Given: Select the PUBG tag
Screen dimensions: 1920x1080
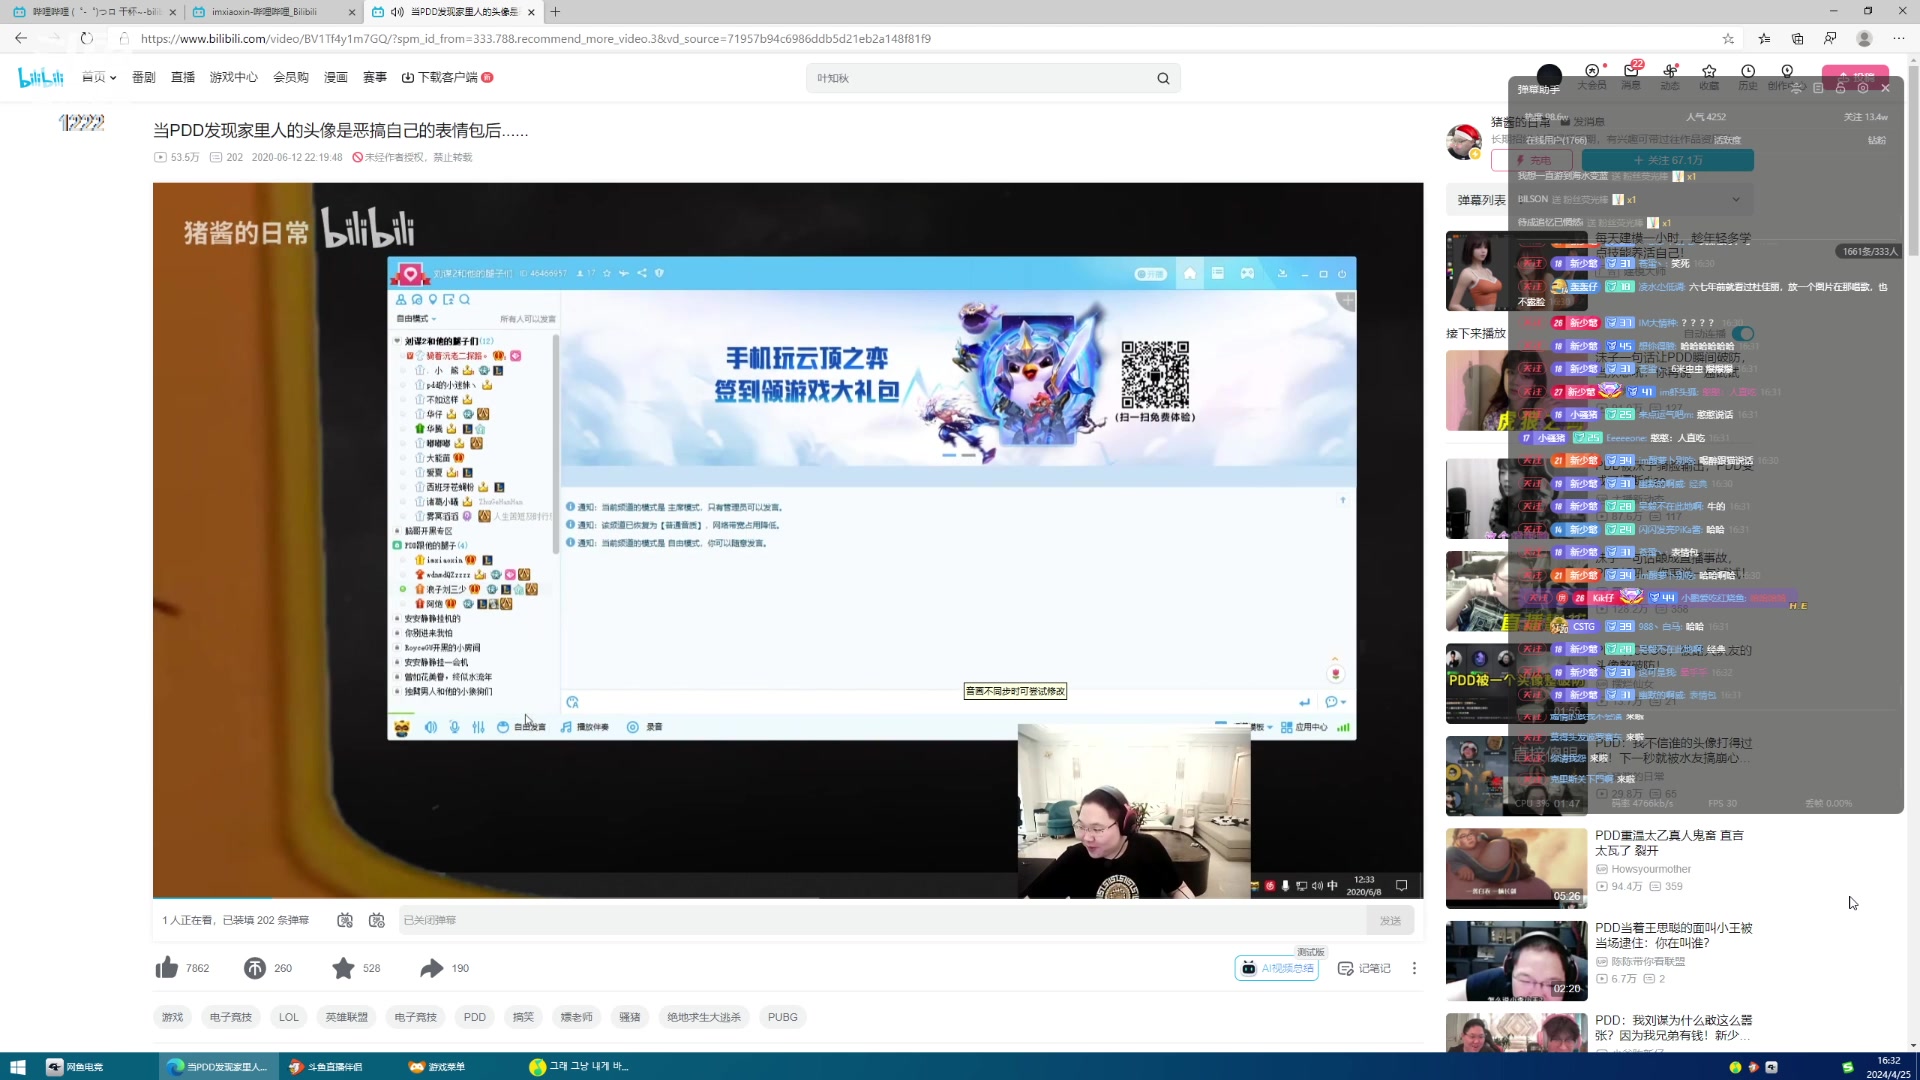Looking at the screenshot, I should 783,1017.
